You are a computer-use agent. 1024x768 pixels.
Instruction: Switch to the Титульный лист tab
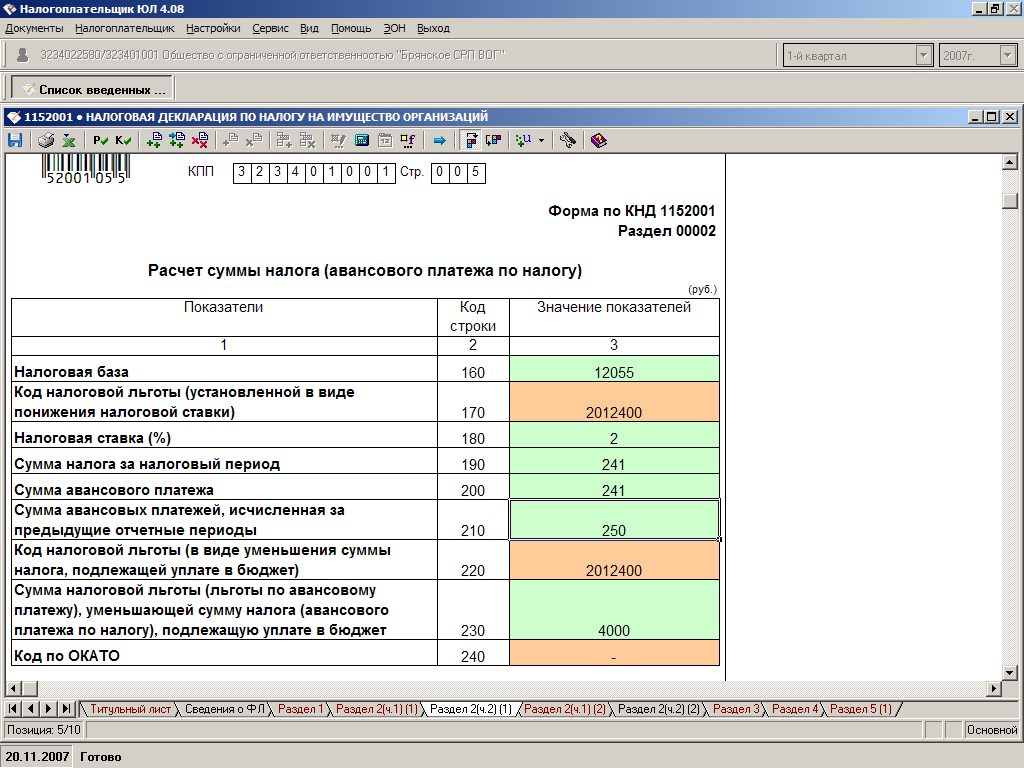coord(130,709)
